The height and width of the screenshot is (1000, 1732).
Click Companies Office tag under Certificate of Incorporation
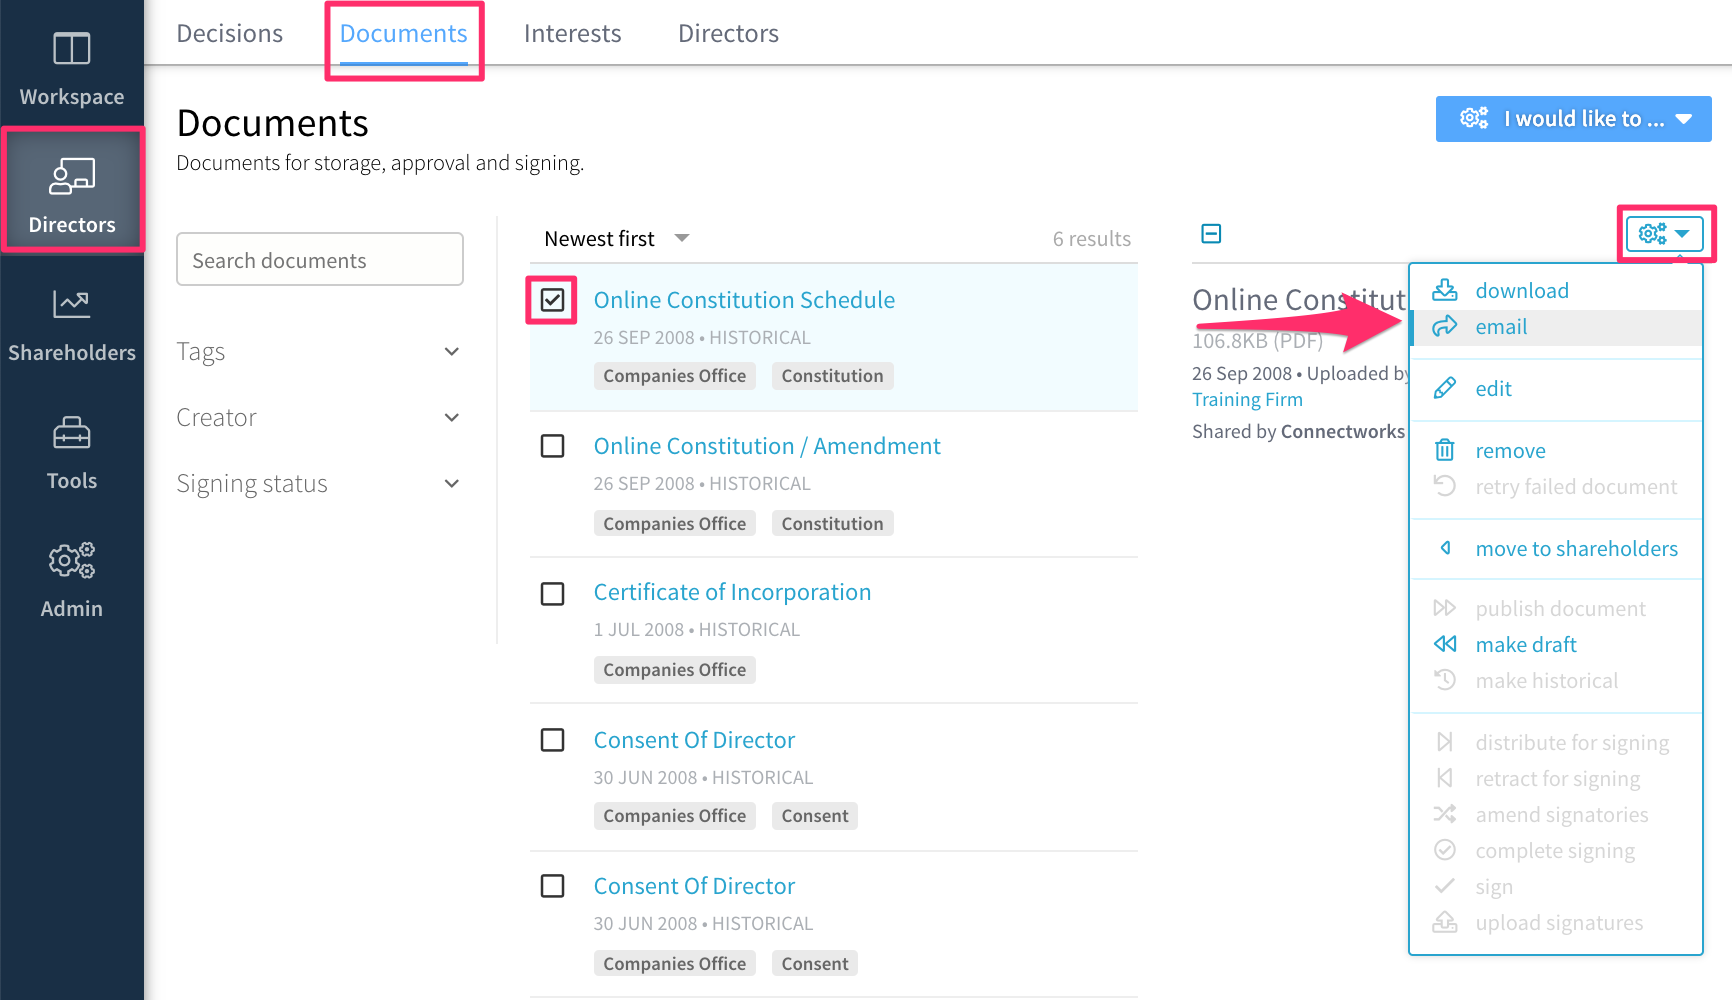point(674,670)
